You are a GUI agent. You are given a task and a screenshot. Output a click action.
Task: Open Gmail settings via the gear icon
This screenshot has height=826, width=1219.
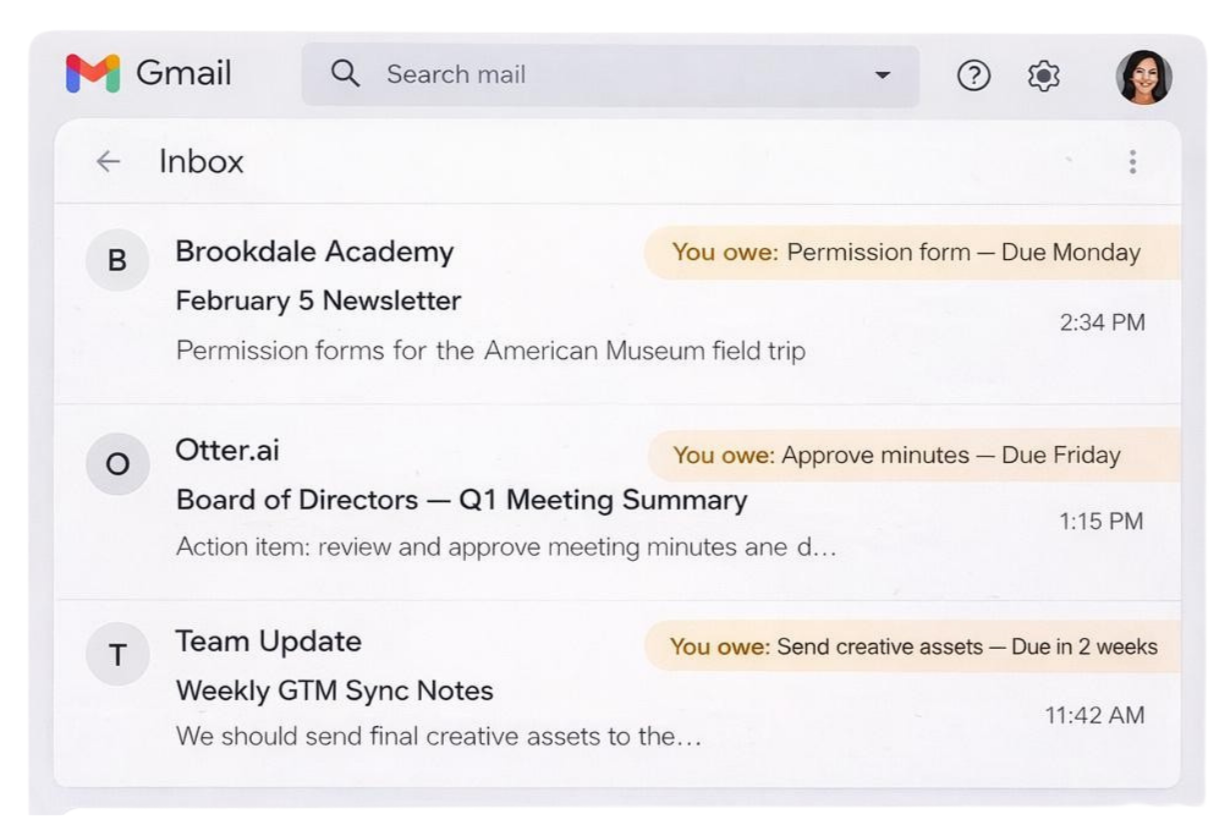pyautogui.click(x=1043, y=75)
